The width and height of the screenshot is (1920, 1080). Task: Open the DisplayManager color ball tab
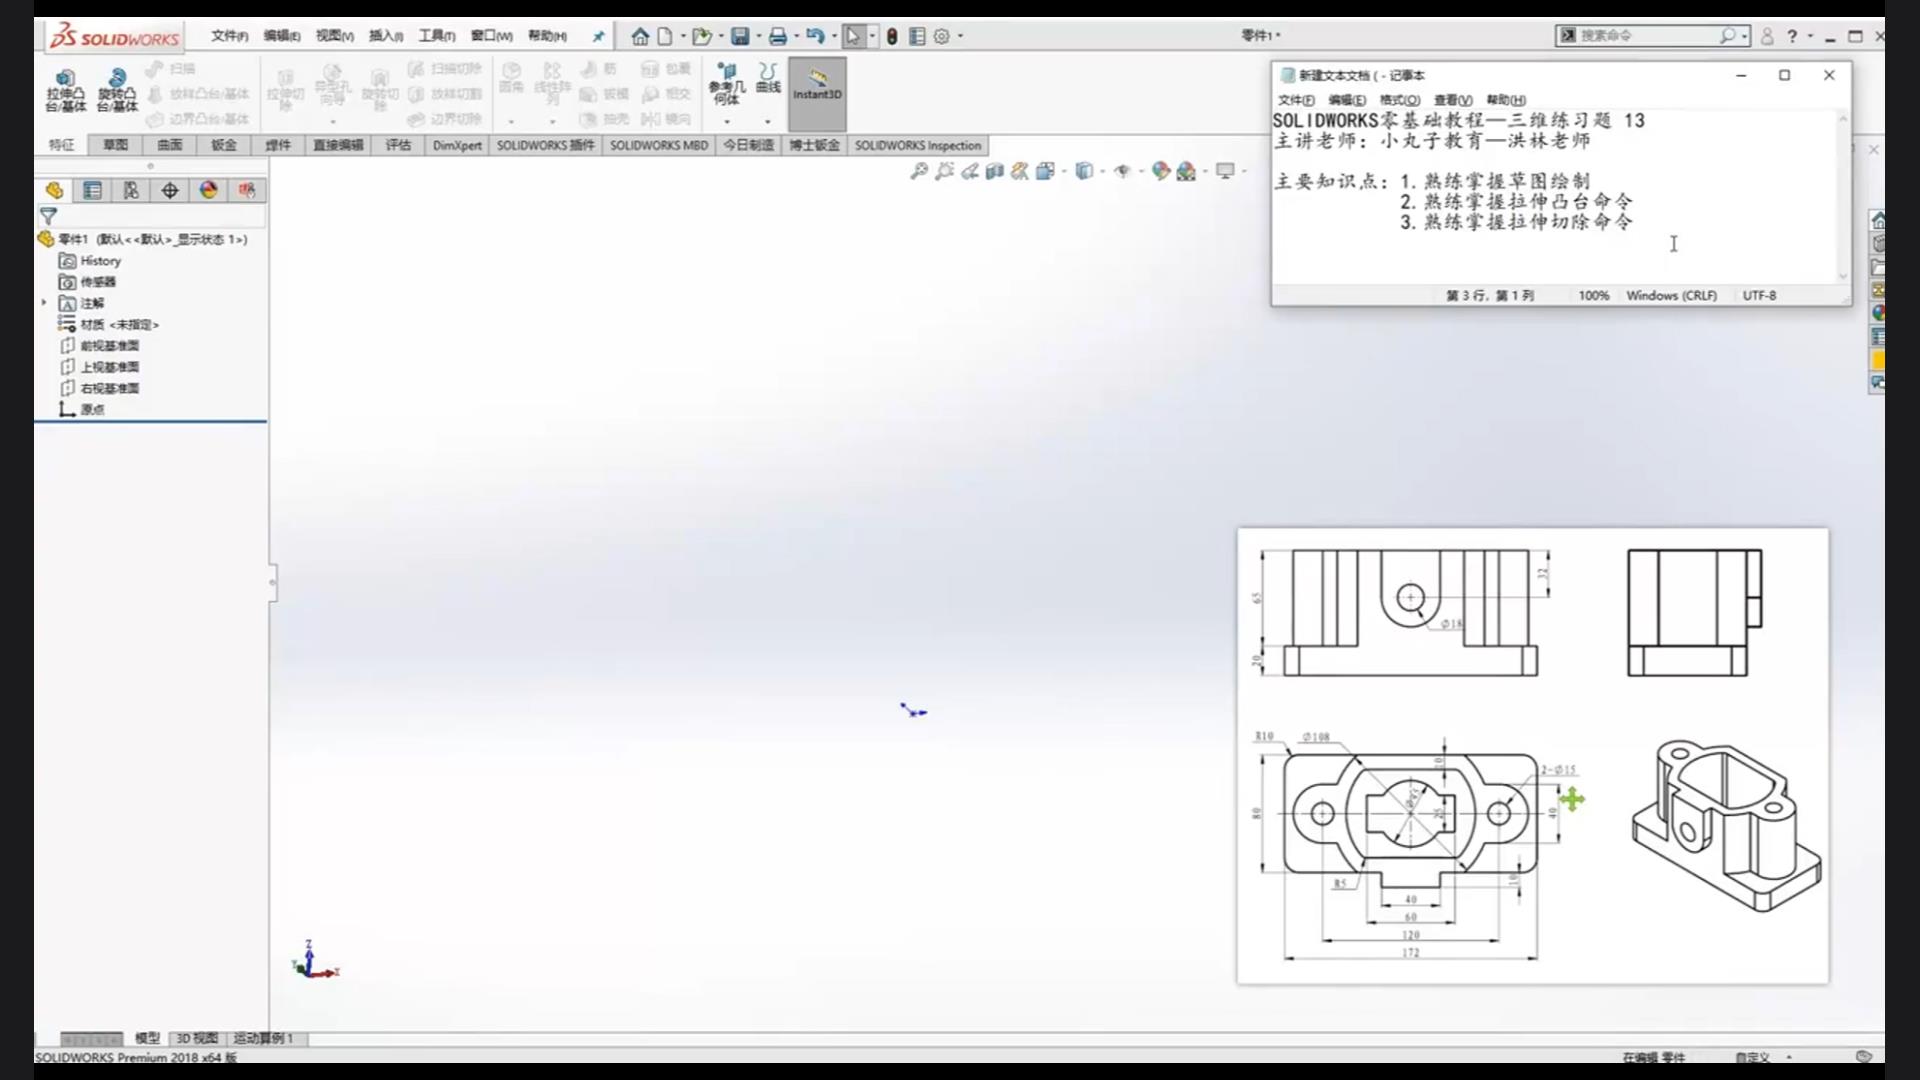pos(208,190)
